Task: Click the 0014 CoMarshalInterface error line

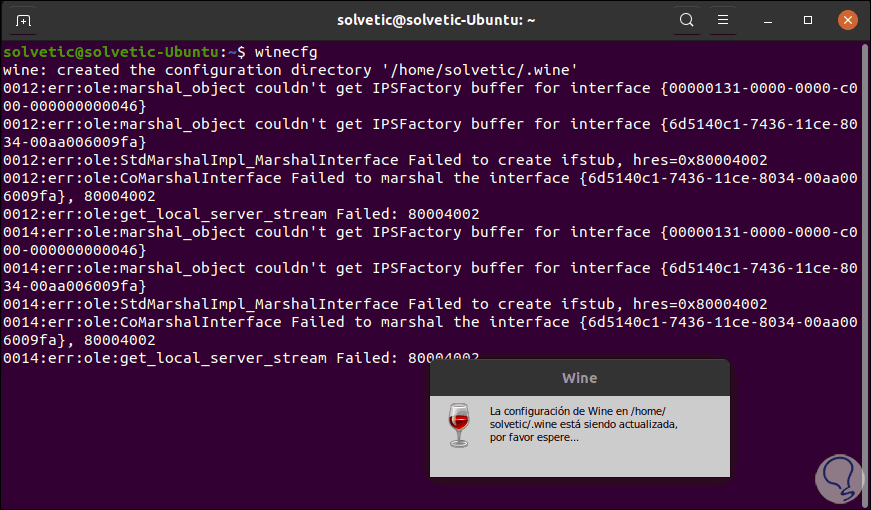Action: click(400, 322)
